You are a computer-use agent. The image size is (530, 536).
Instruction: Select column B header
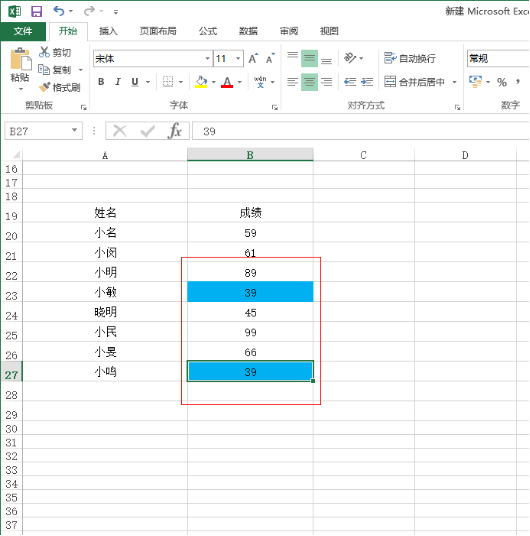point(250,155)
